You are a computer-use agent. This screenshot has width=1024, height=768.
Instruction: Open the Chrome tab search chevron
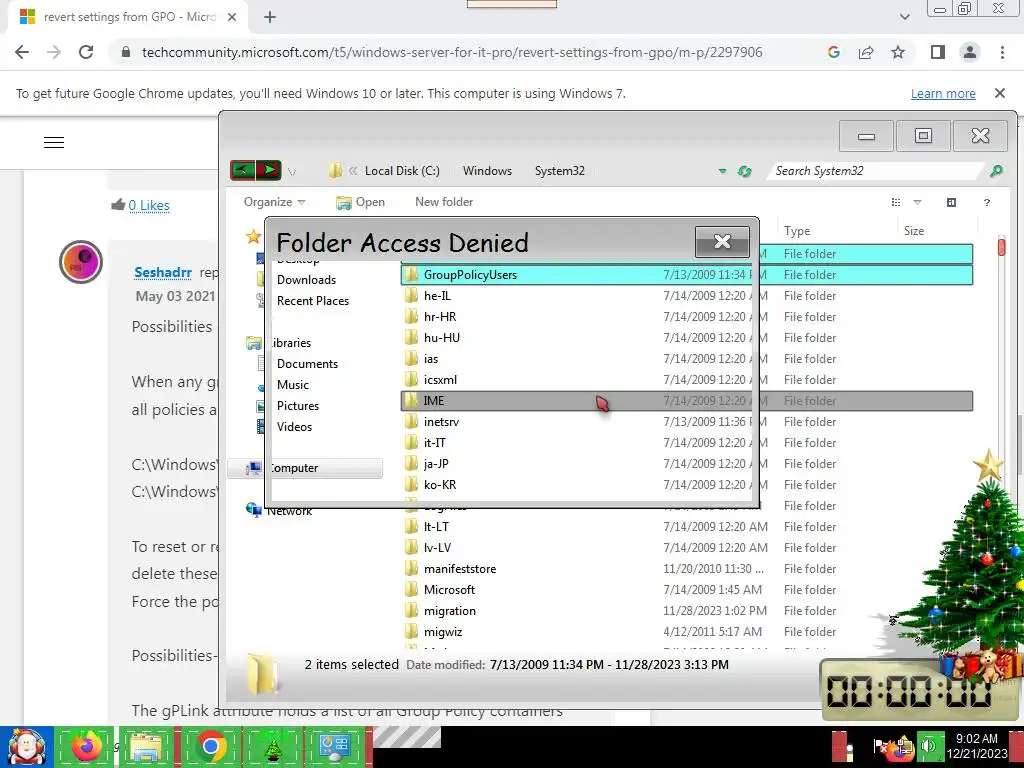(x=904, y=17)
